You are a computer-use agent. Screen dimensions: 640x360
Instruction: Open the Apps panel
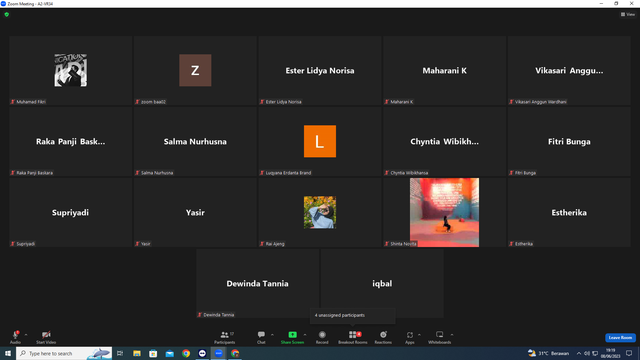[410, 337]
